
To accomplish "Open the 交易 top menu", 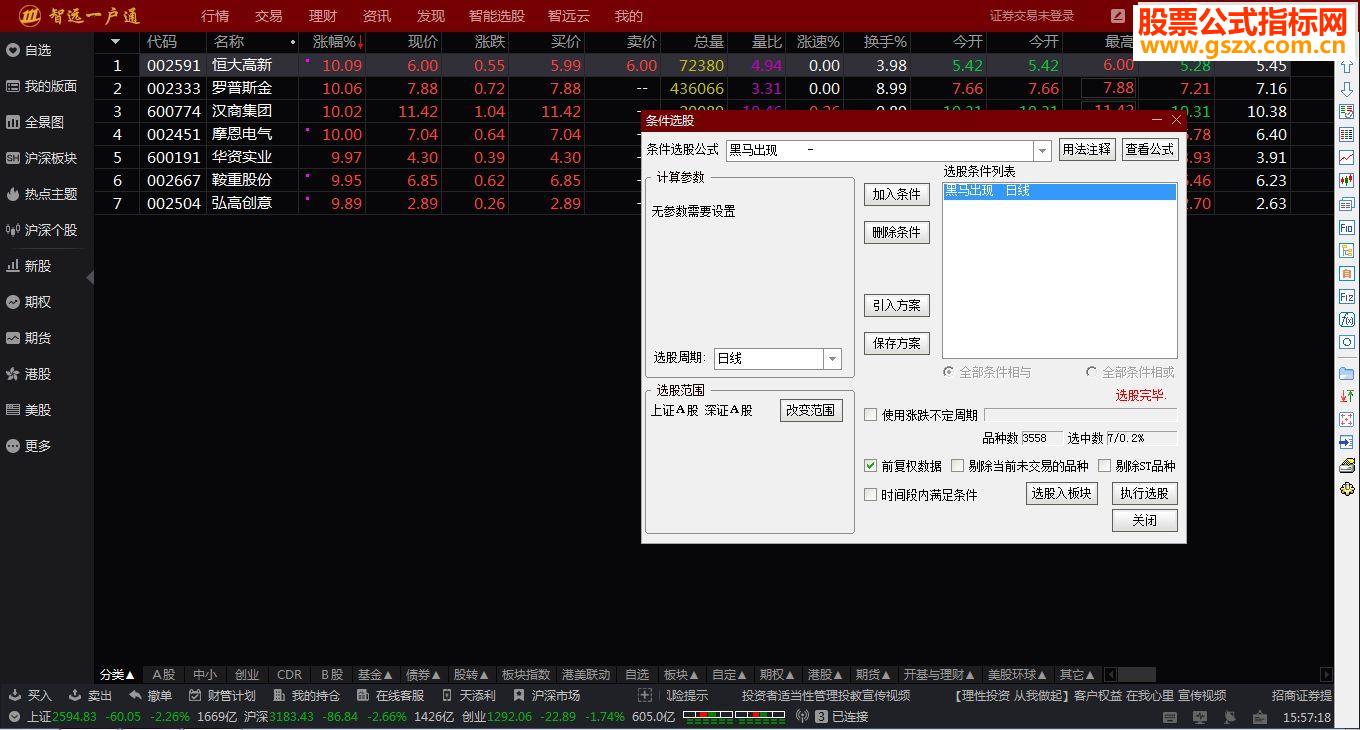I will [268, 16].
